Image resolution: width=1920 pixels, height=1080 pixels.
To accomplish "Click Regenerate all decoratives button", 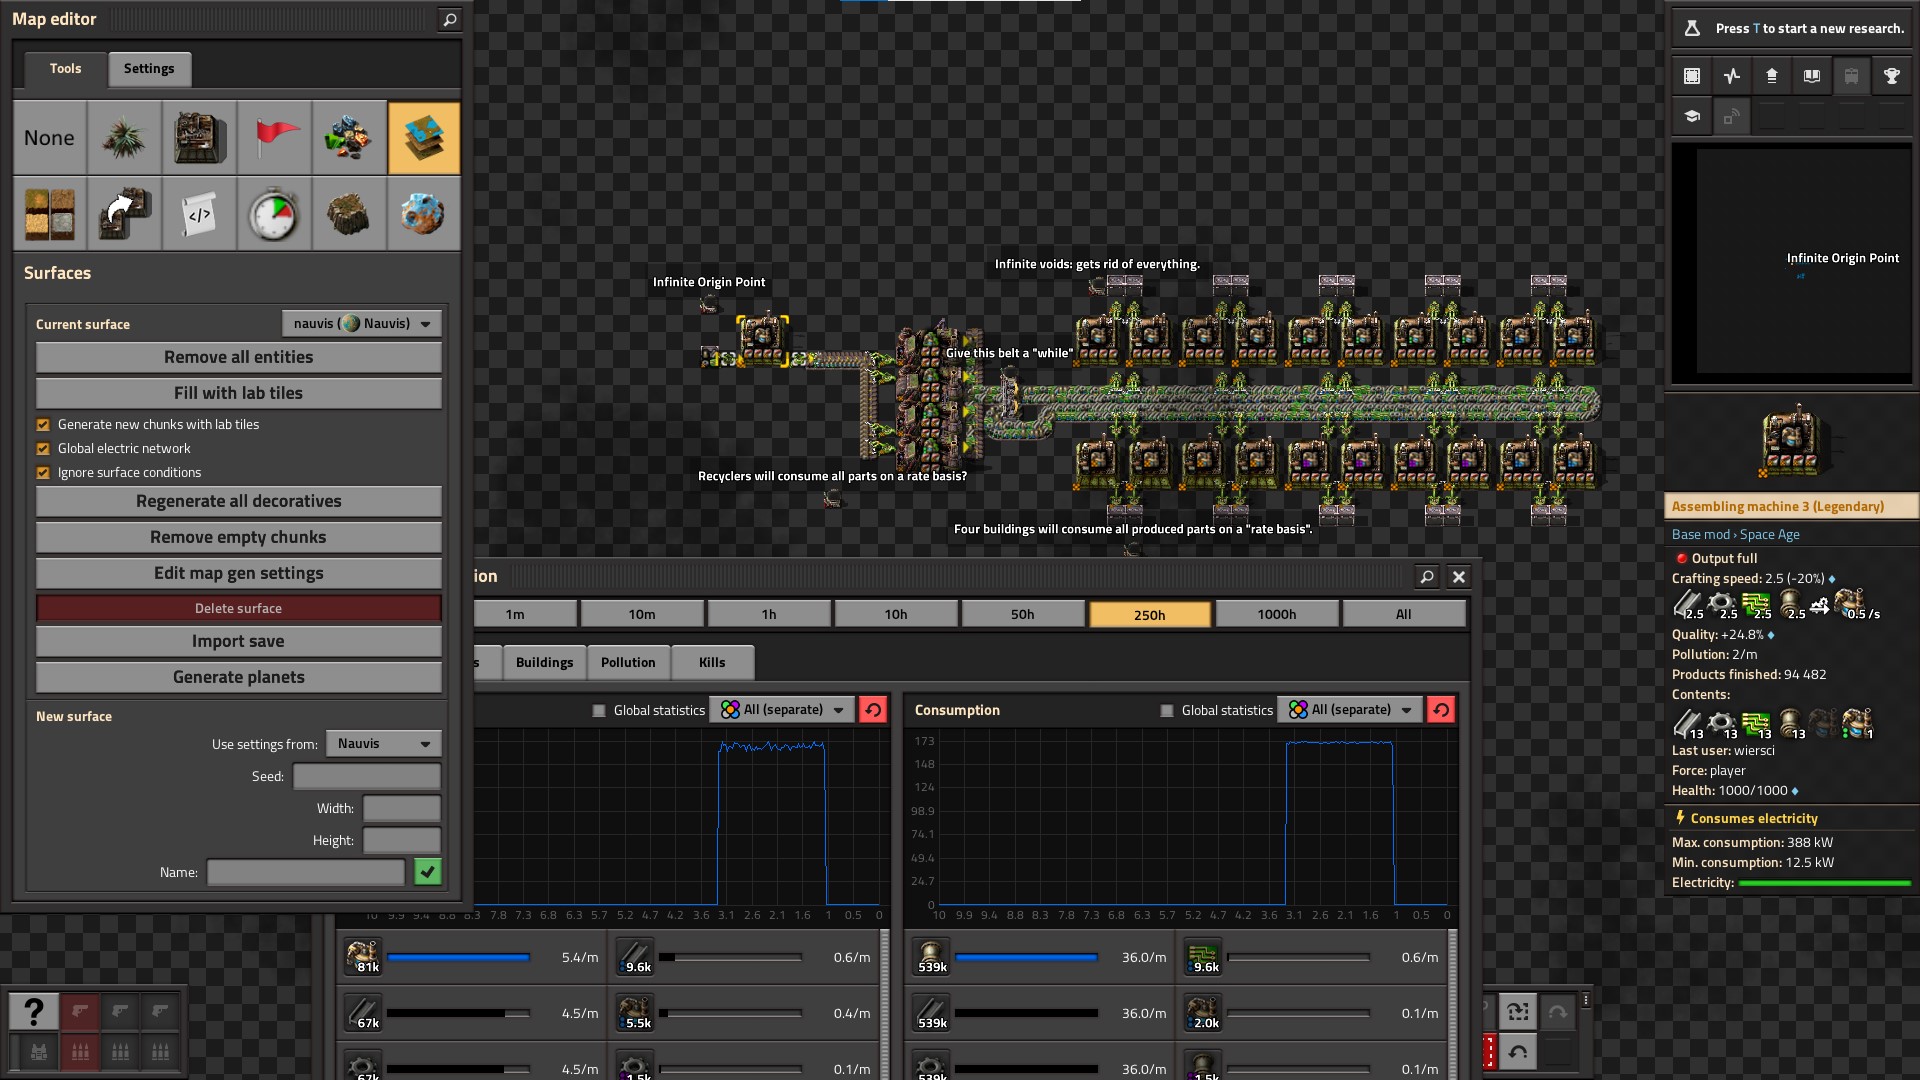I will coord(238,501).
